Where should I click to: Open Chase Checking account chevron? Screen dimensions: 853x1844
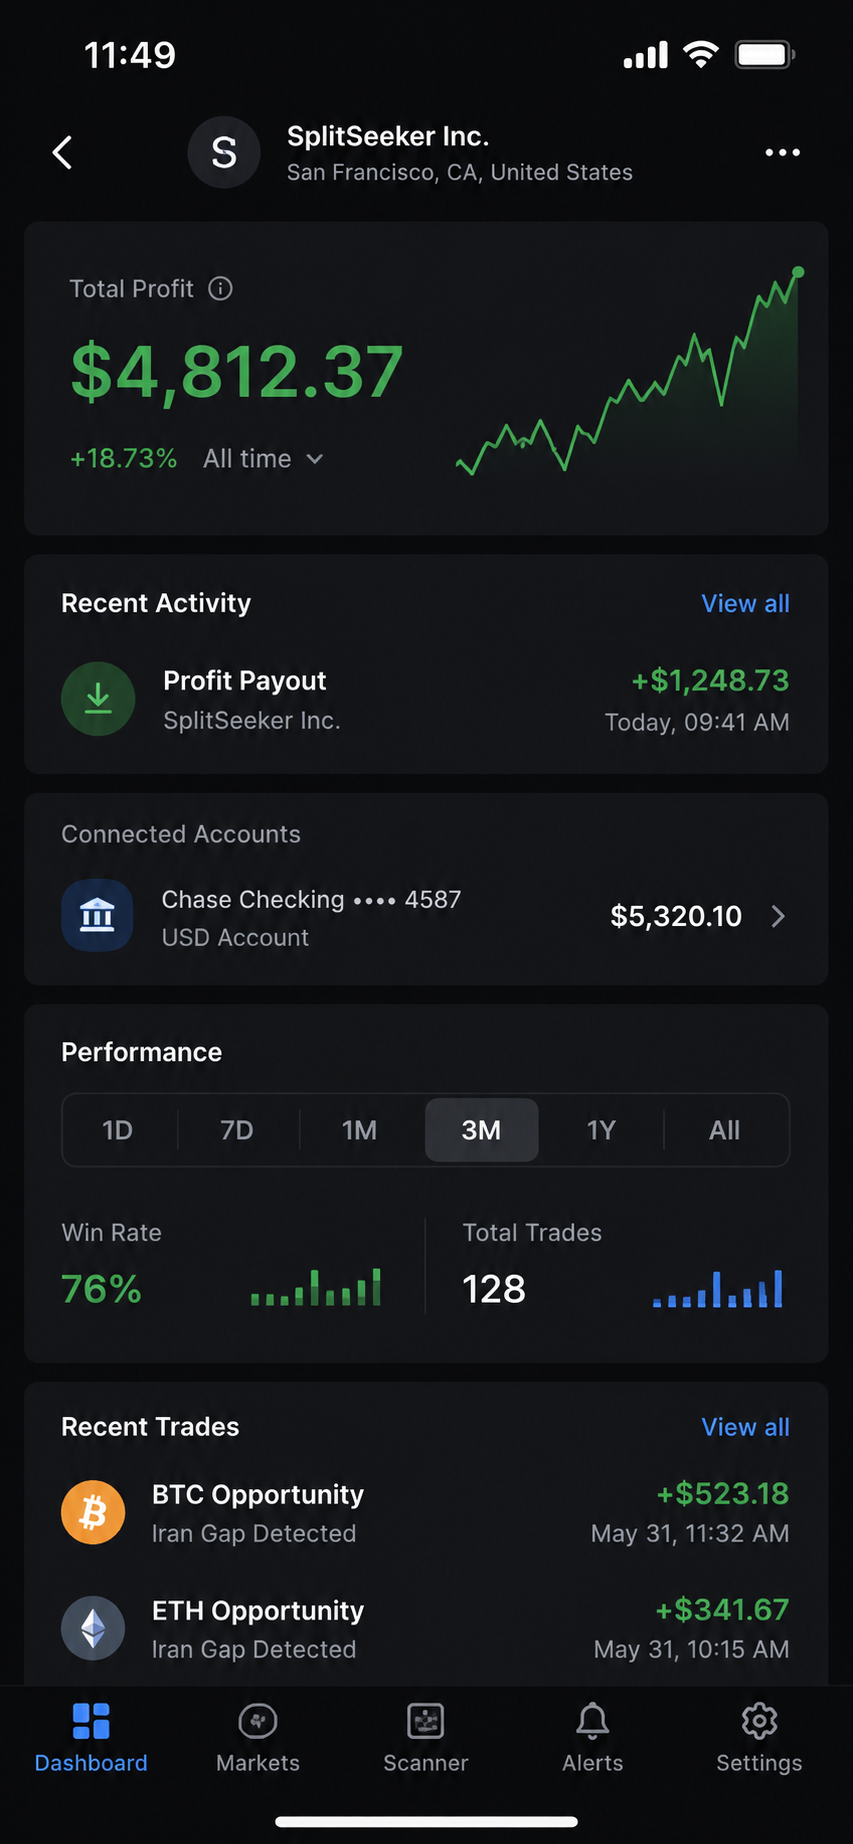[778, 916]
